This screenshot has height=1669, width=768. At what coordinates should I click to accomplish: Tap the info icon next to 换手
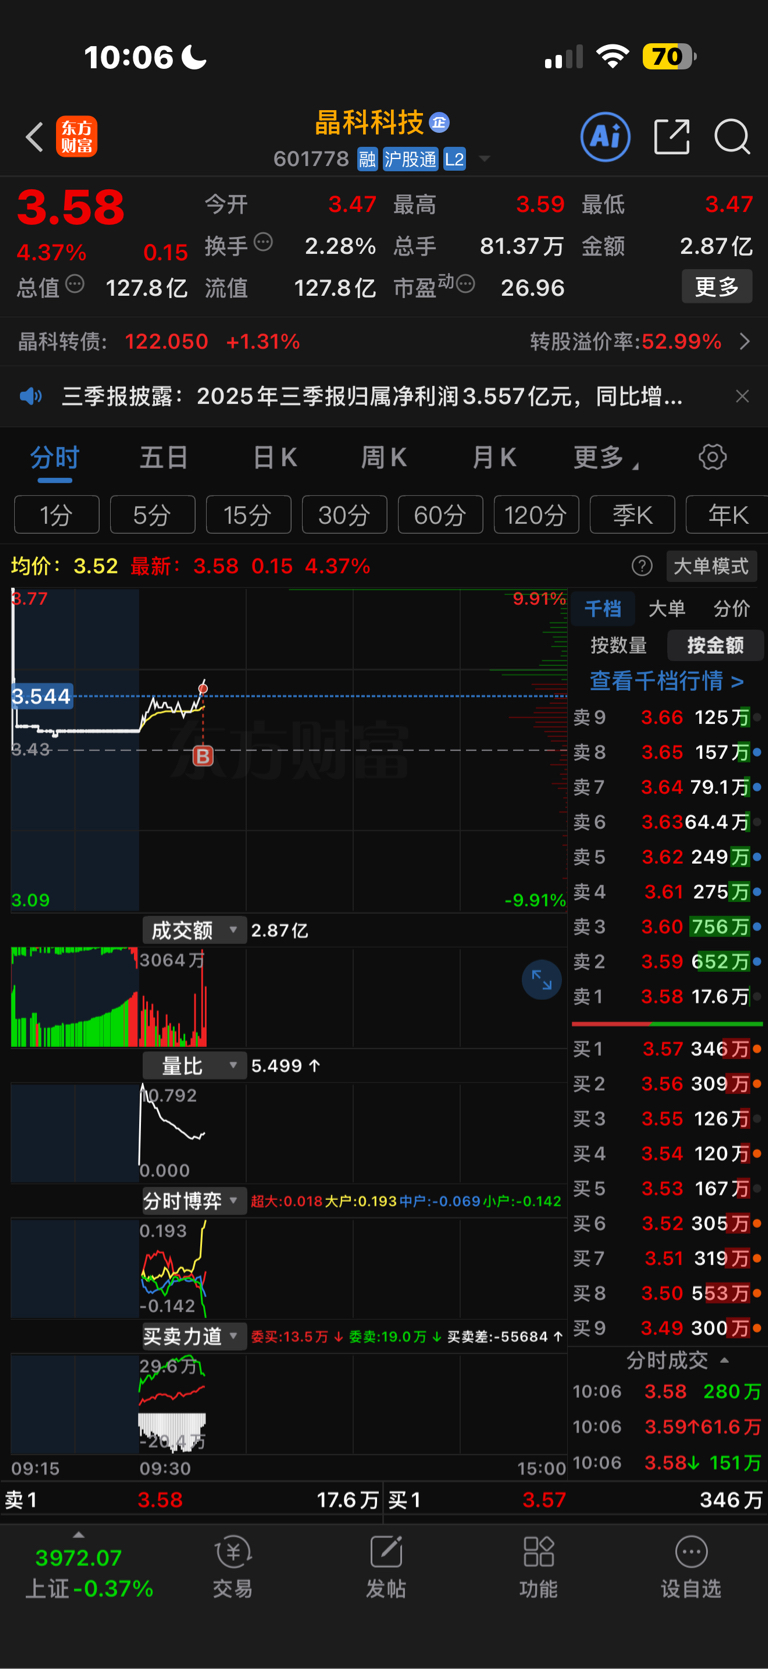pyautogui.click(x=263, y=242)
